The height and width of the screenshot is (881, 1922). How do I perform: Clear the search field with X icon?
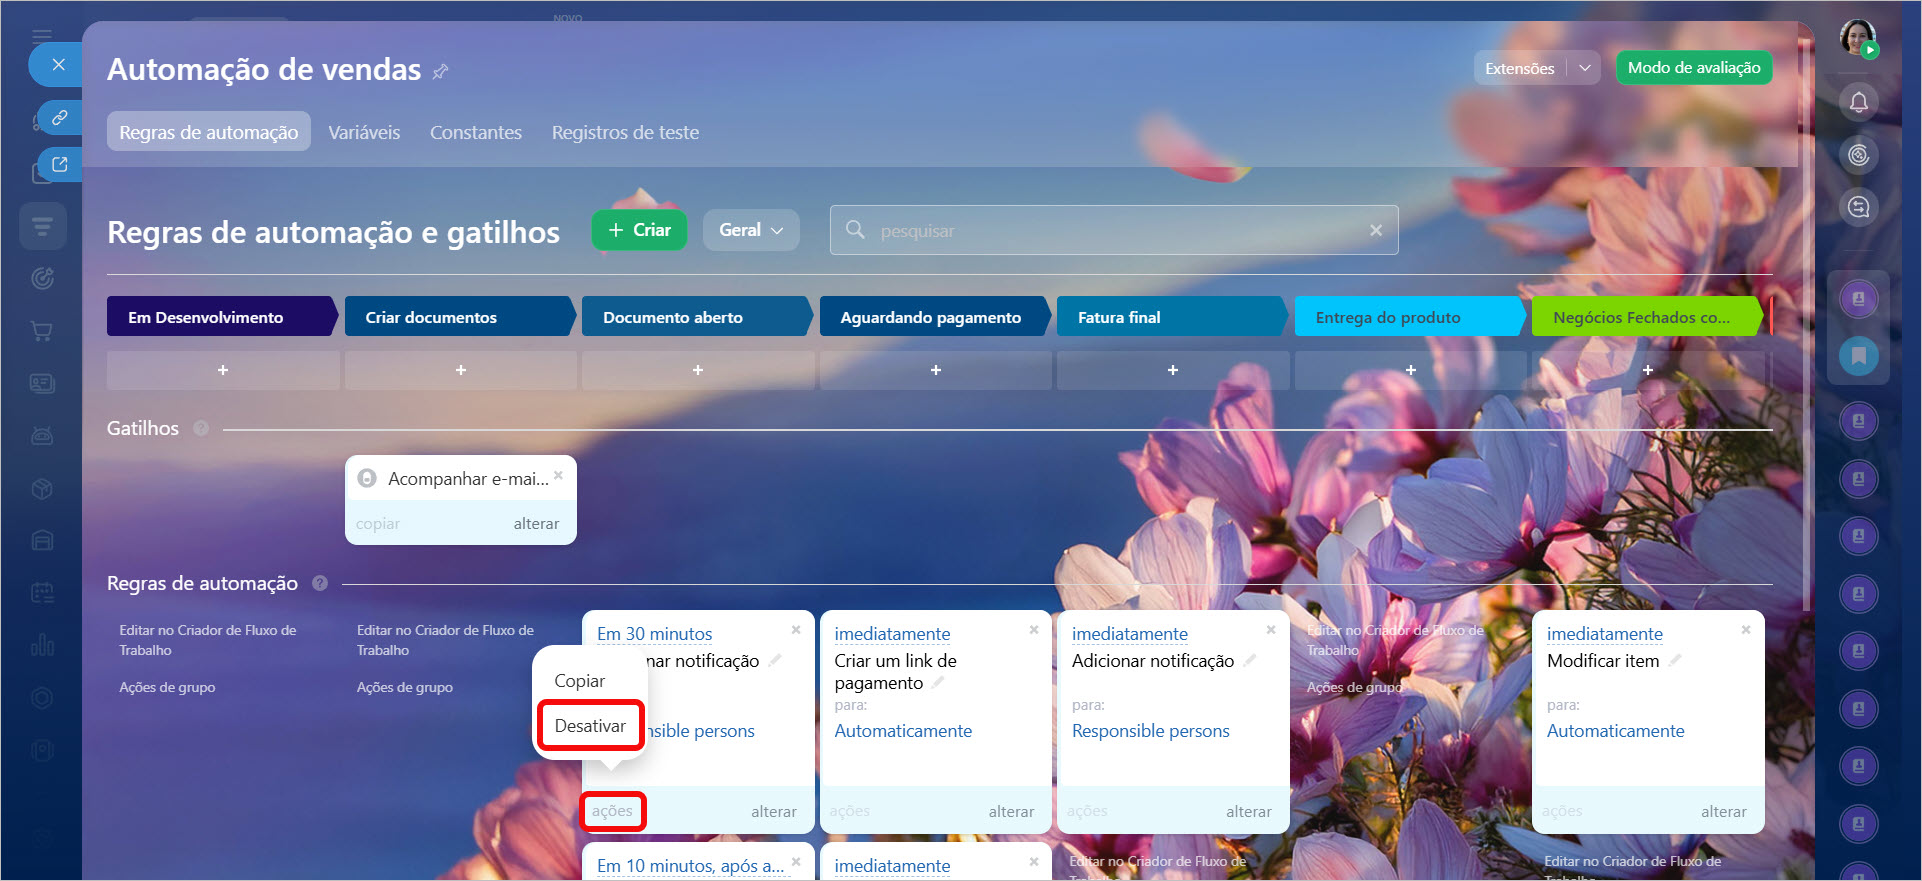pyautogui.click(x=1376, y=230)
